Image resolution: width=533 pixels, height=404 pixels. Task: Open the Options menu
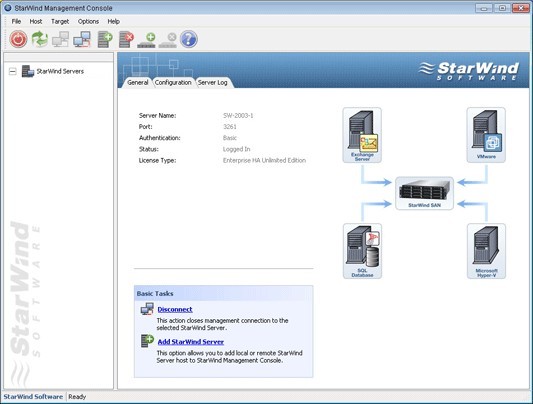(88, 21)
